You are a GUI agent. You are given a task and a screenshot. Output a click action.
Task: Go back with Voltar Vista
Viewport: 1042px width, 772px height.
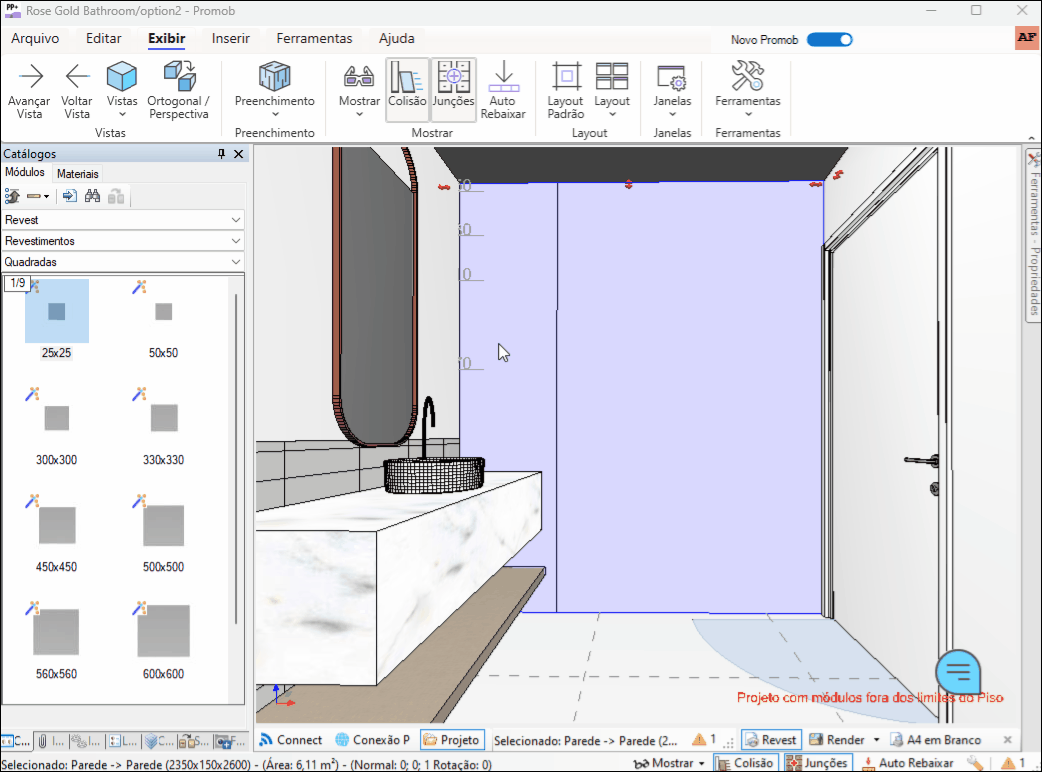click(x=76, y=90)
